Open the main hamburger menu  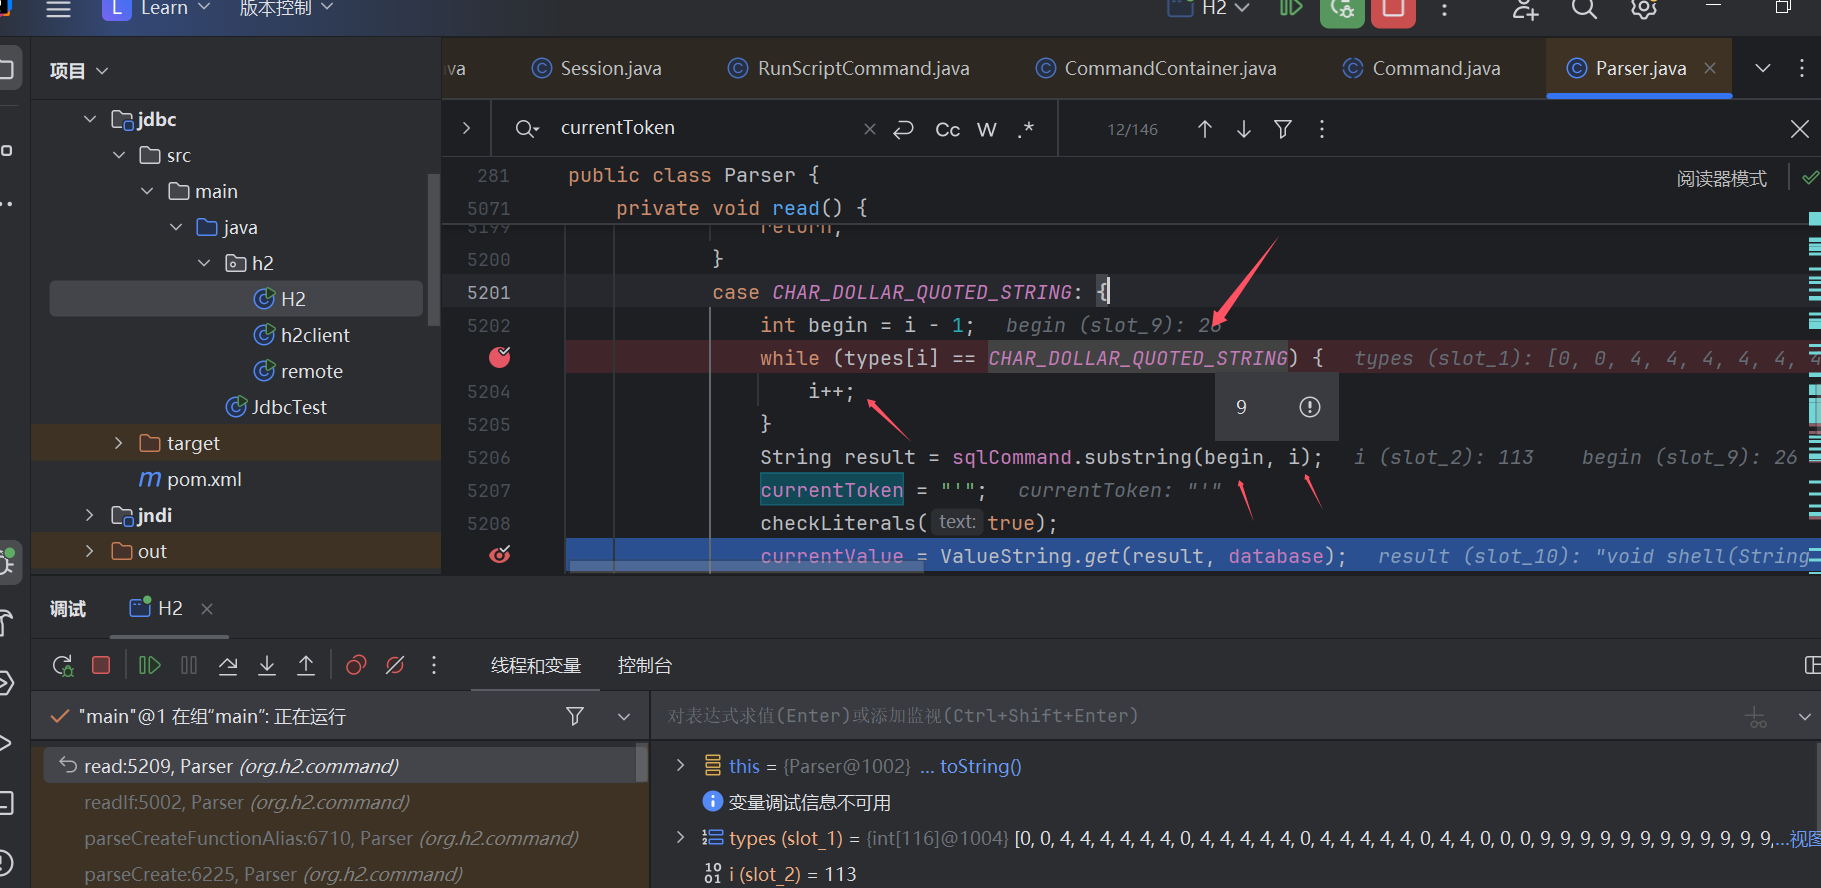[x=59, y=9]
